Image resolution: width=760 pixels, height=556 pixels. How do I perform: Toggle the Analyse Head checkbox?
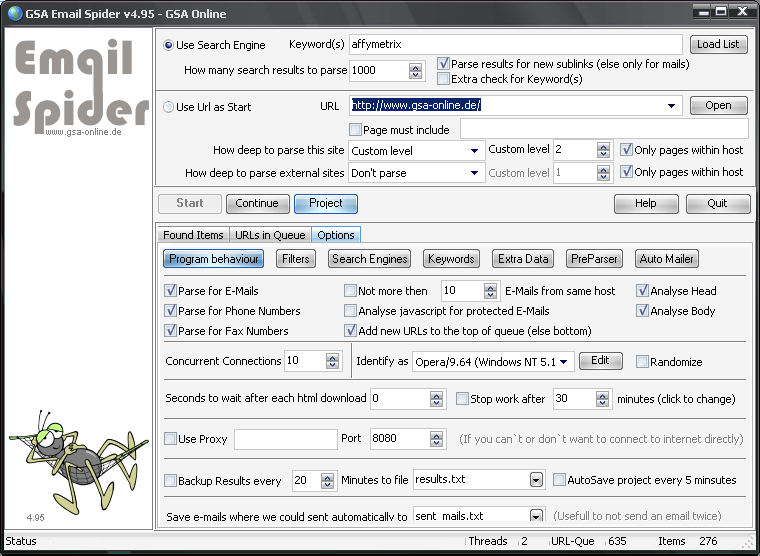[642, 290]
